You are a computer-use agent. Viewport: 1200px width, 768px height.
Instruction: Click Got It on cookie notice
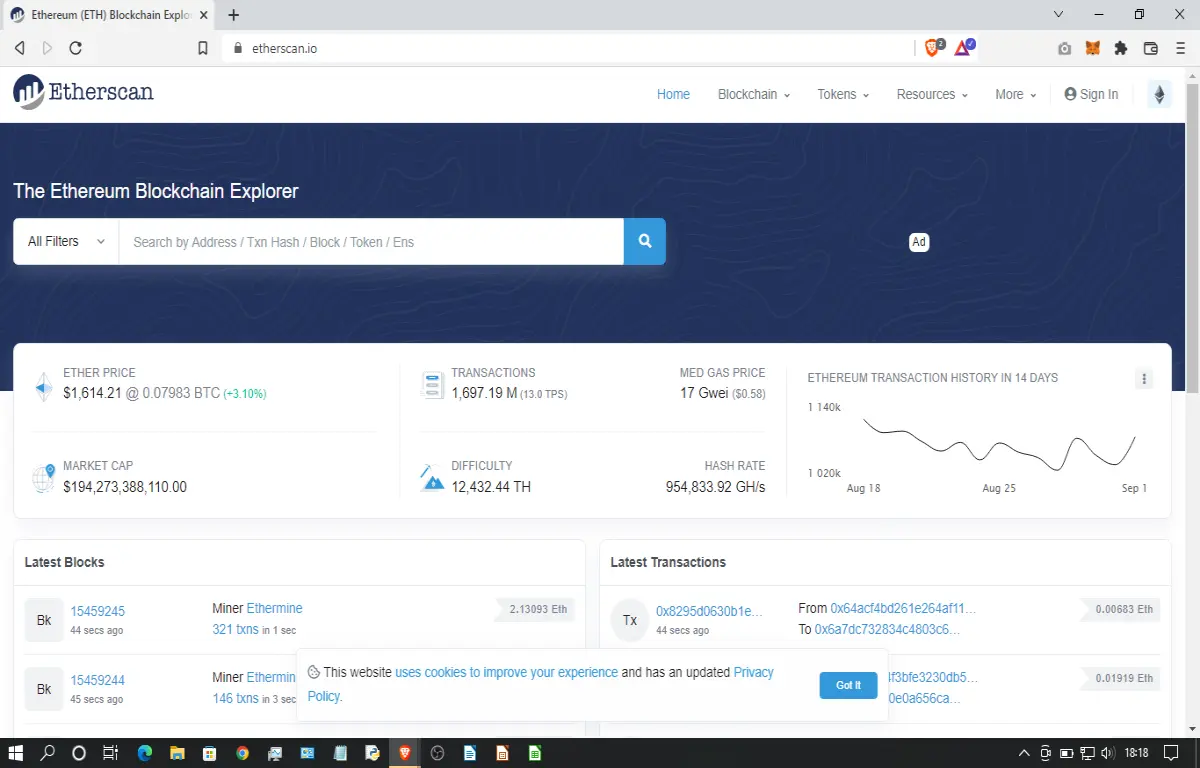848,685
